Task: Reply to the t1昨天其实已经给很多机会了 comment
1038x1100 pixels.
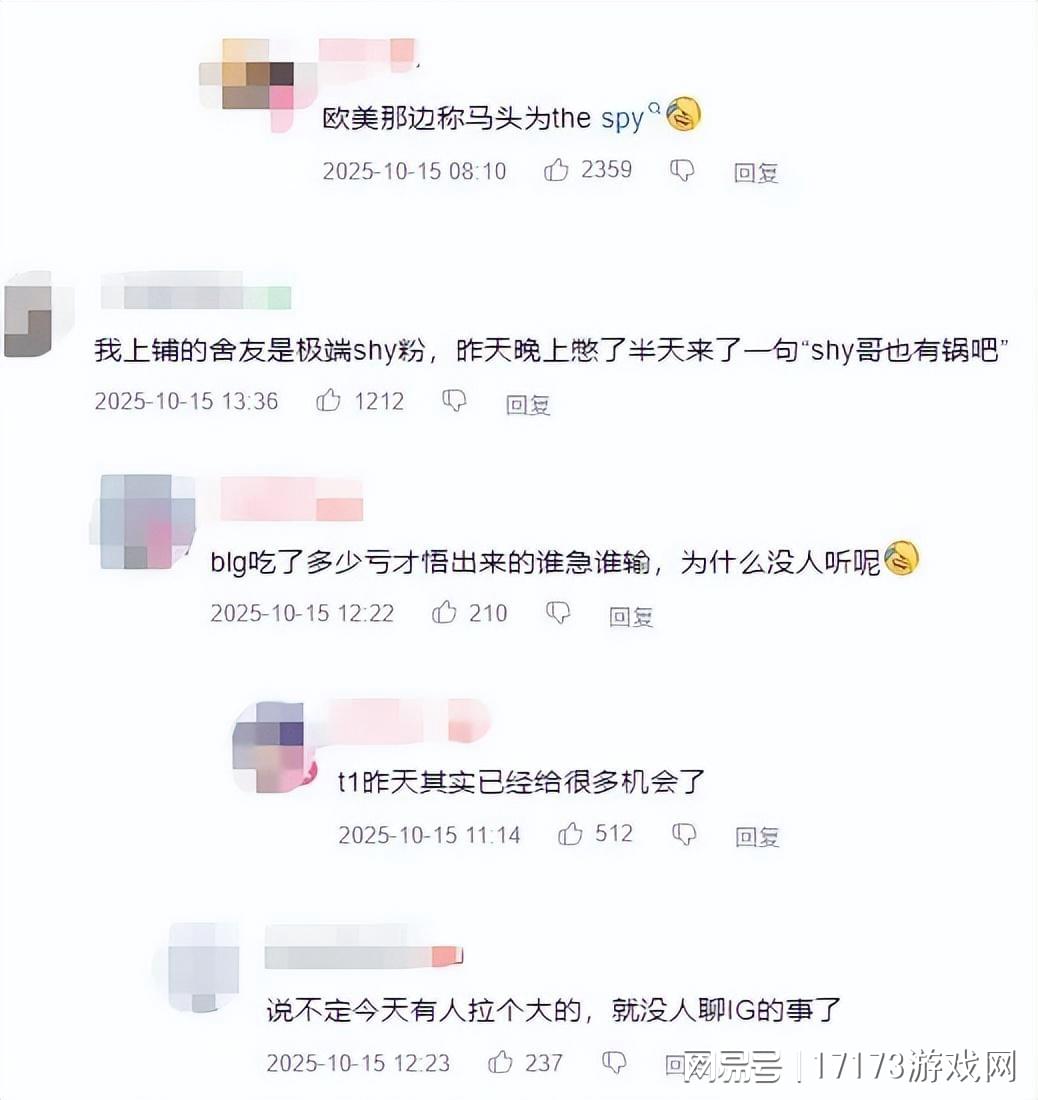Action: pyautogui.click(x=757, y=836)
